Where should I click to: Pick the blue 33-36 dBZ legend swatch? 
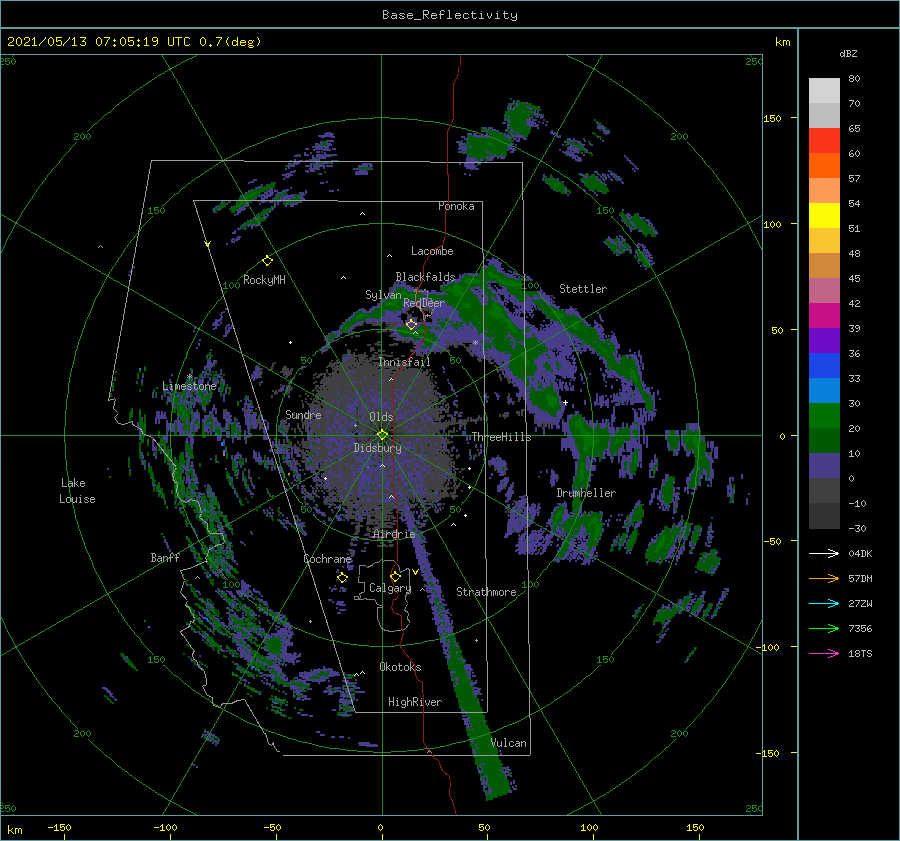coord(824,366)
